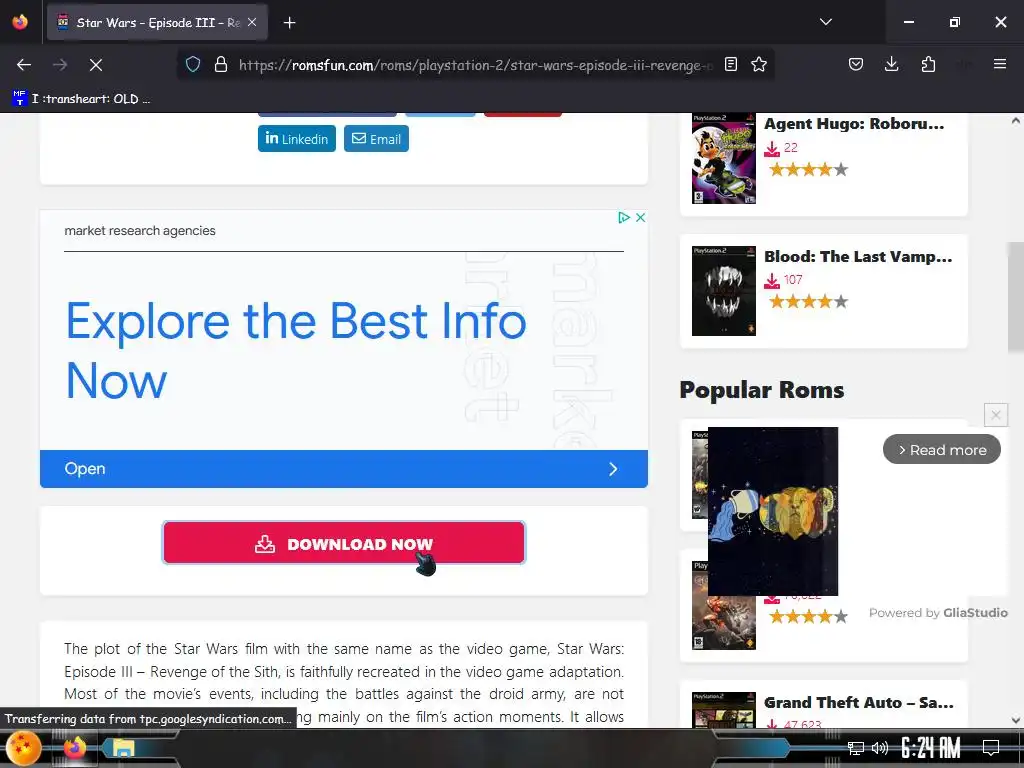Image resolution: width=1024 pixels, height=768 pixels.
Task: Share the page via Email button
Action: coord(376,138)
